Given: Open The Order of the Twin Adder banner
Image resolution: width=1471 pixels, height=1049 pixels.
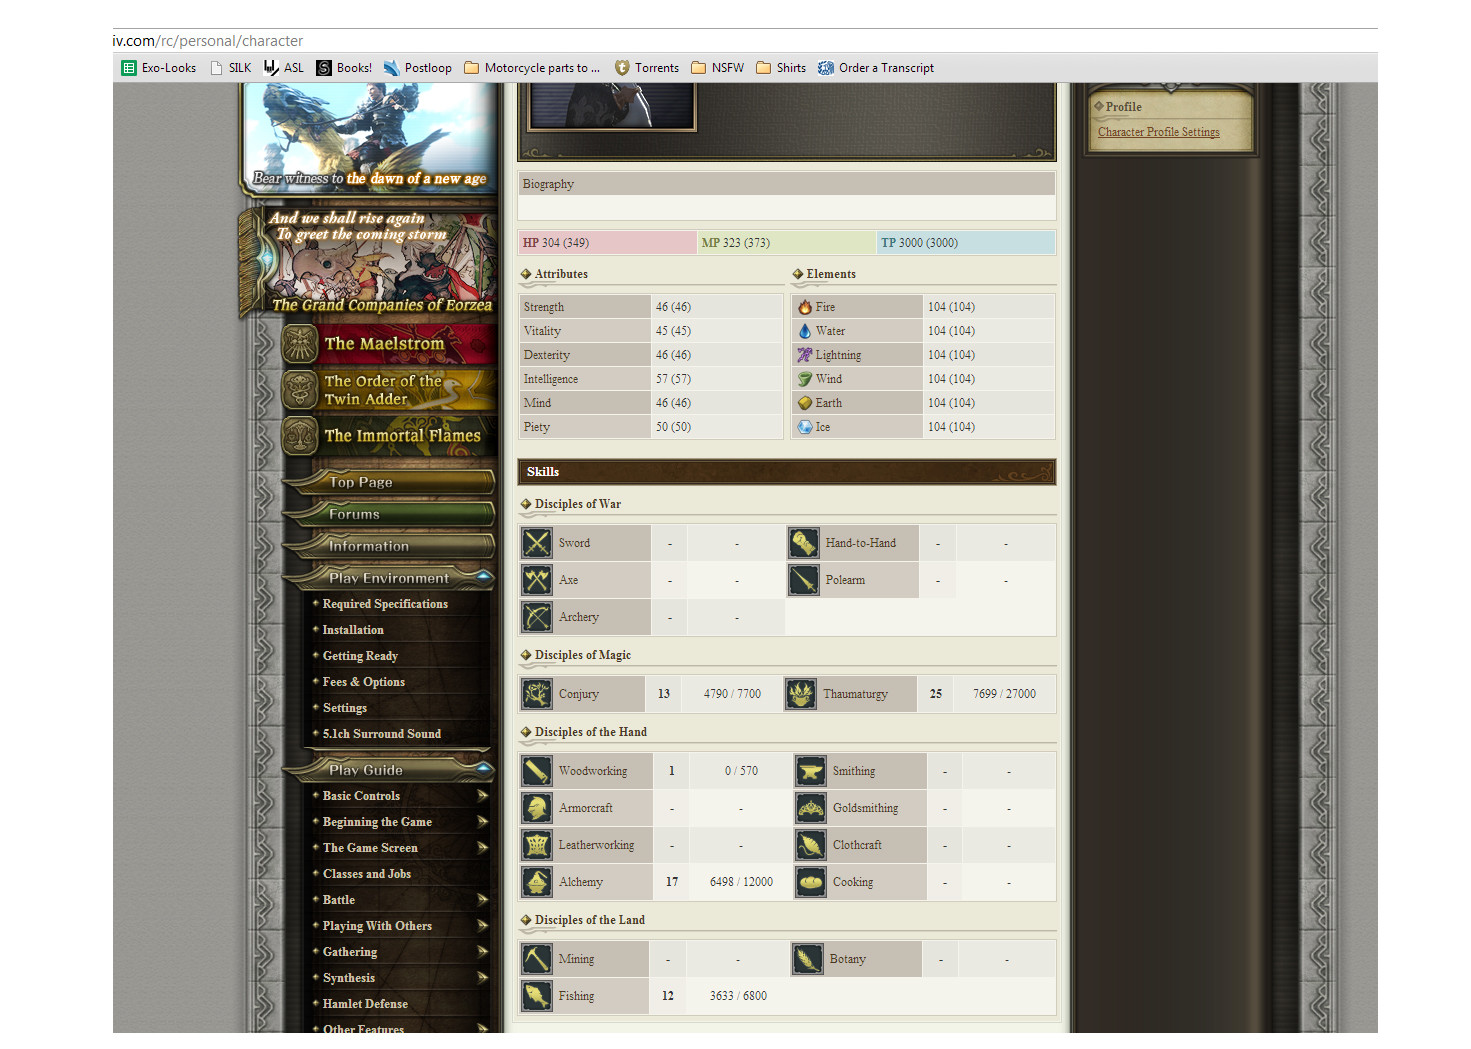Looking at the screenshot, I should [391, 390].
